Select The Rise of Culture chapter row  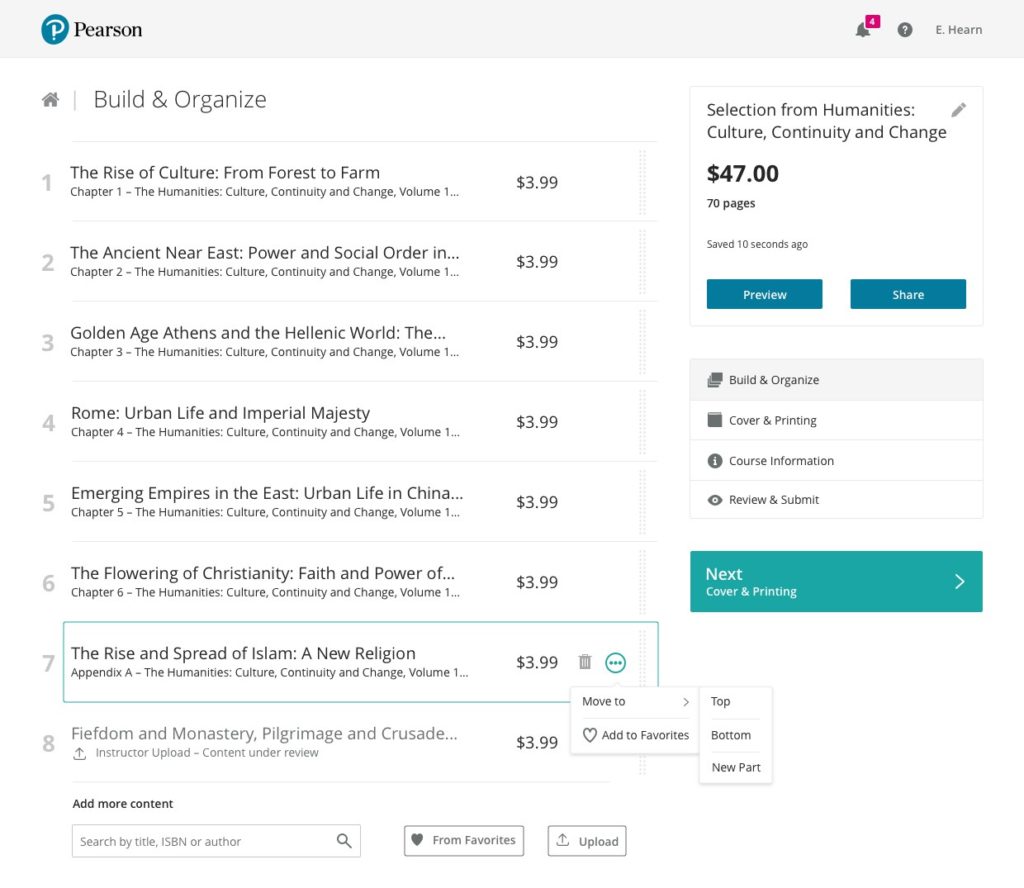click(362, 182)
